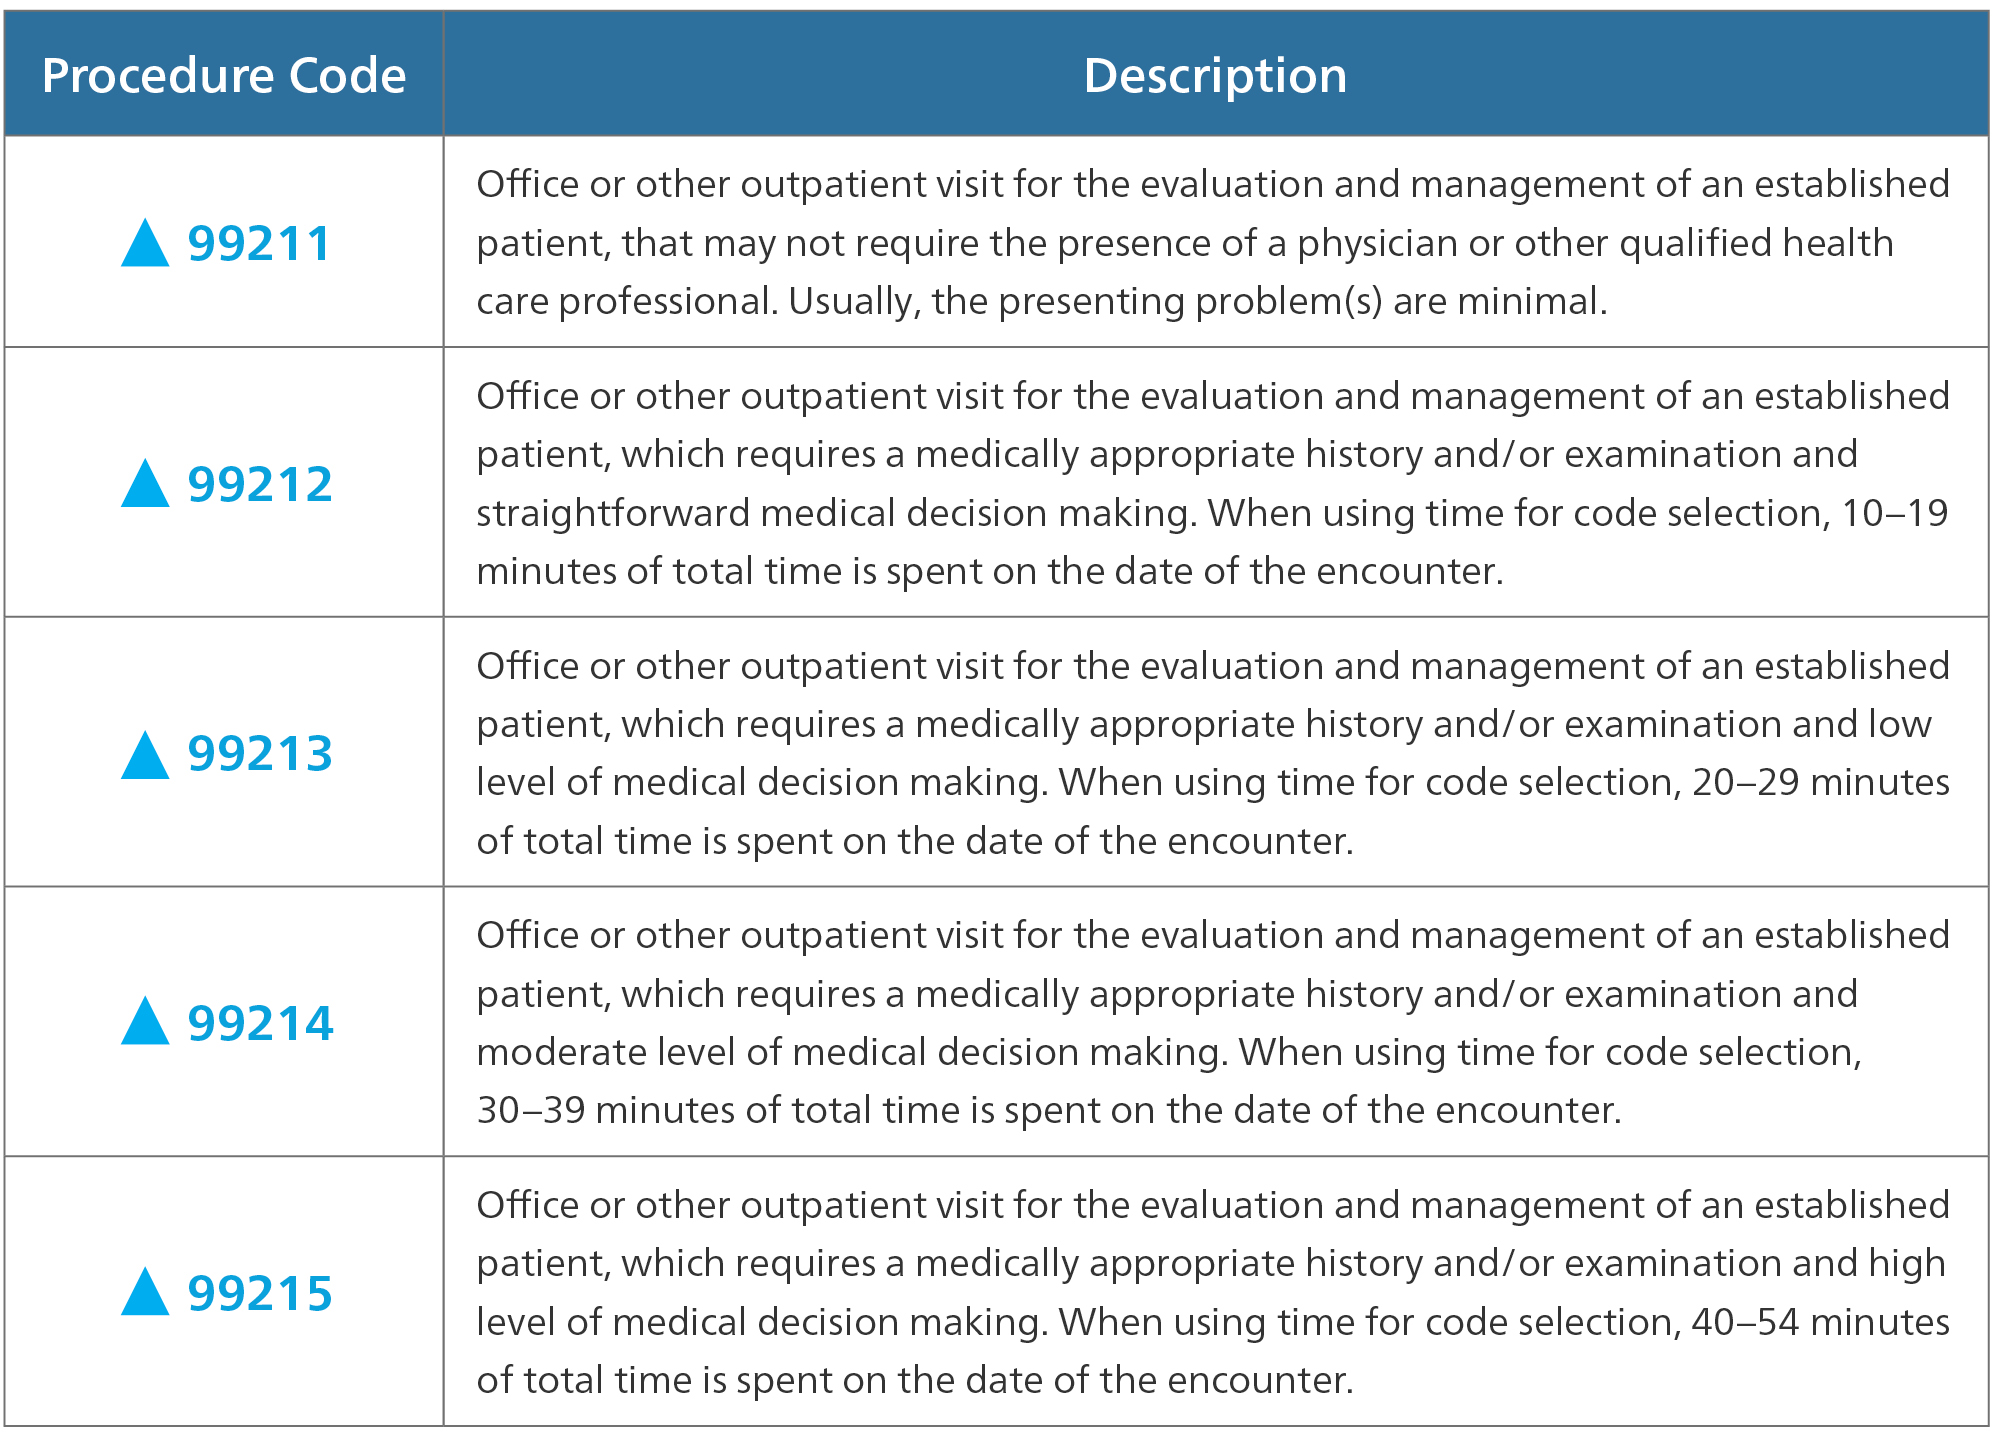Image resolution: width=1996 pixels, height=1438 pixels.
Task: Click the triangle icon beside 99212
Action: pyautogui.click(x=145, y=483)
